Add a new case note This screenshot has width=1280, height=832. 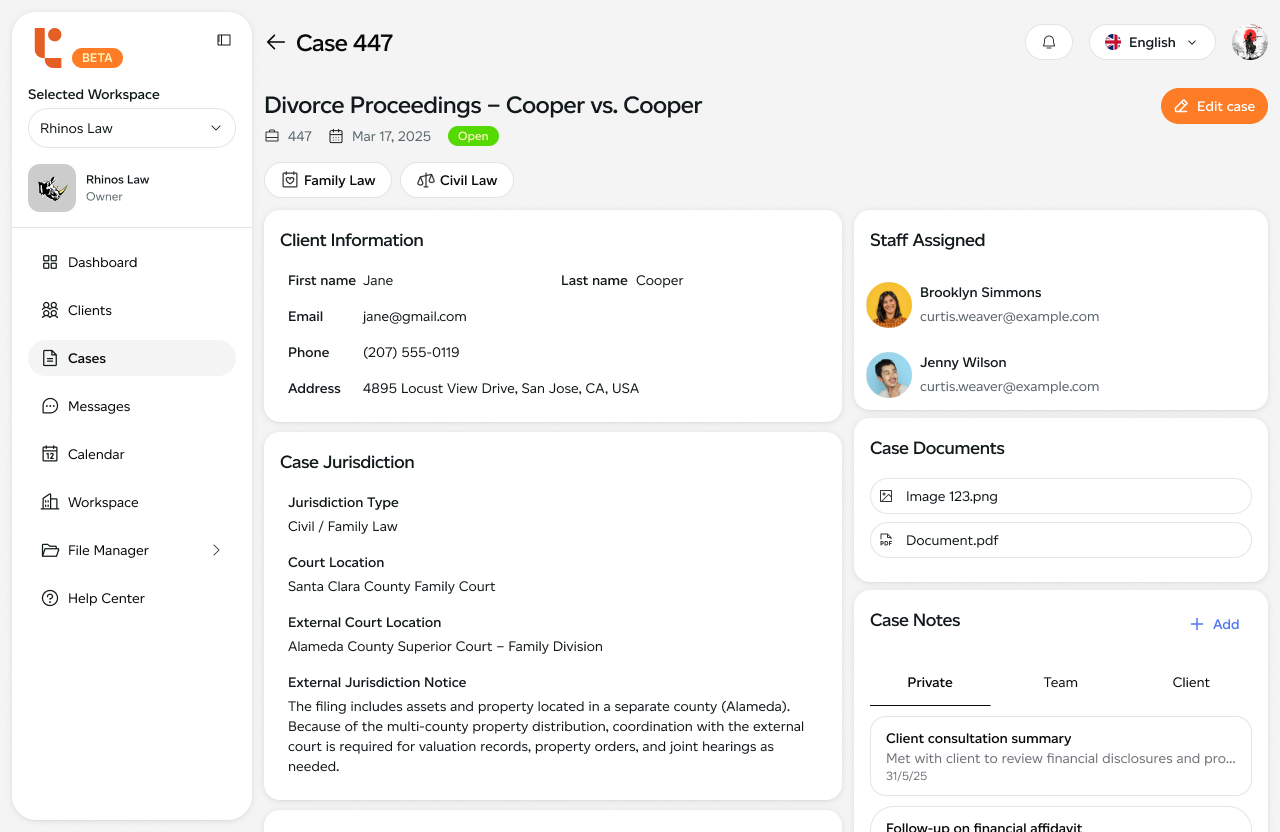click(1214, 624)
